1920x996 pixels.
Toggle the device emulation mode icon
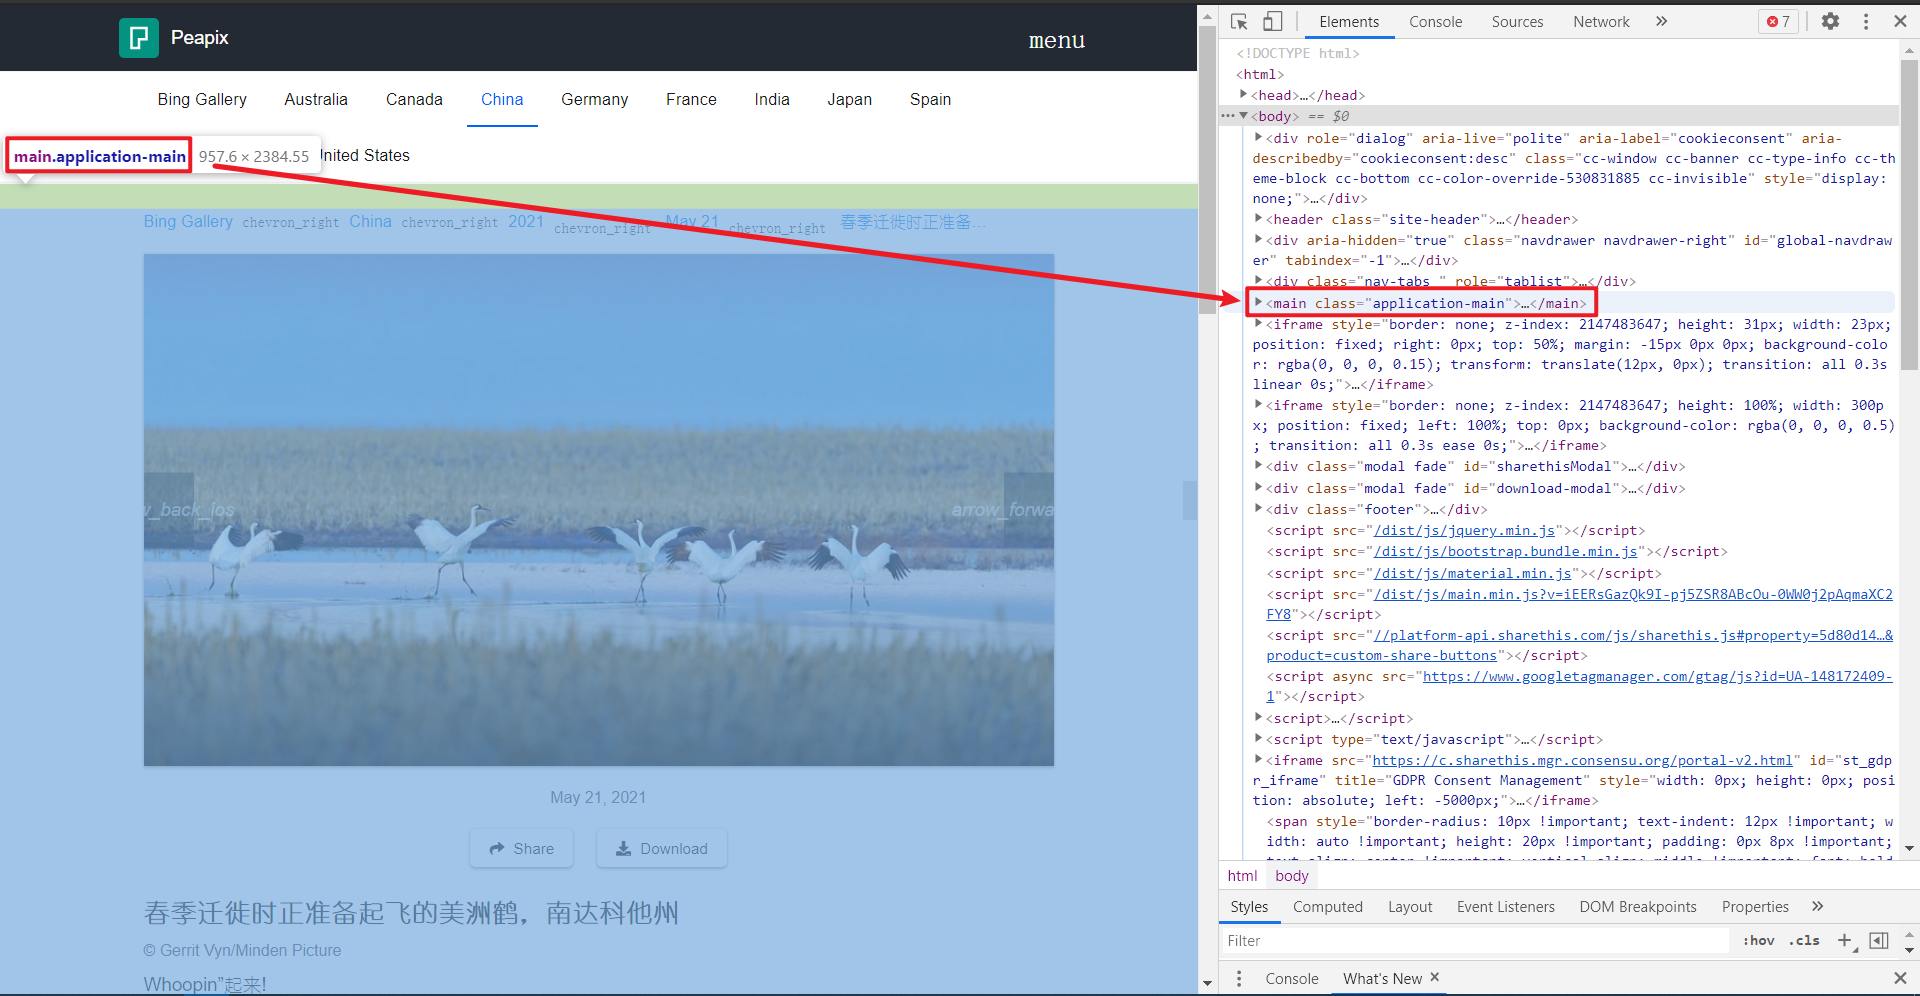click(x=1272, y=21)
